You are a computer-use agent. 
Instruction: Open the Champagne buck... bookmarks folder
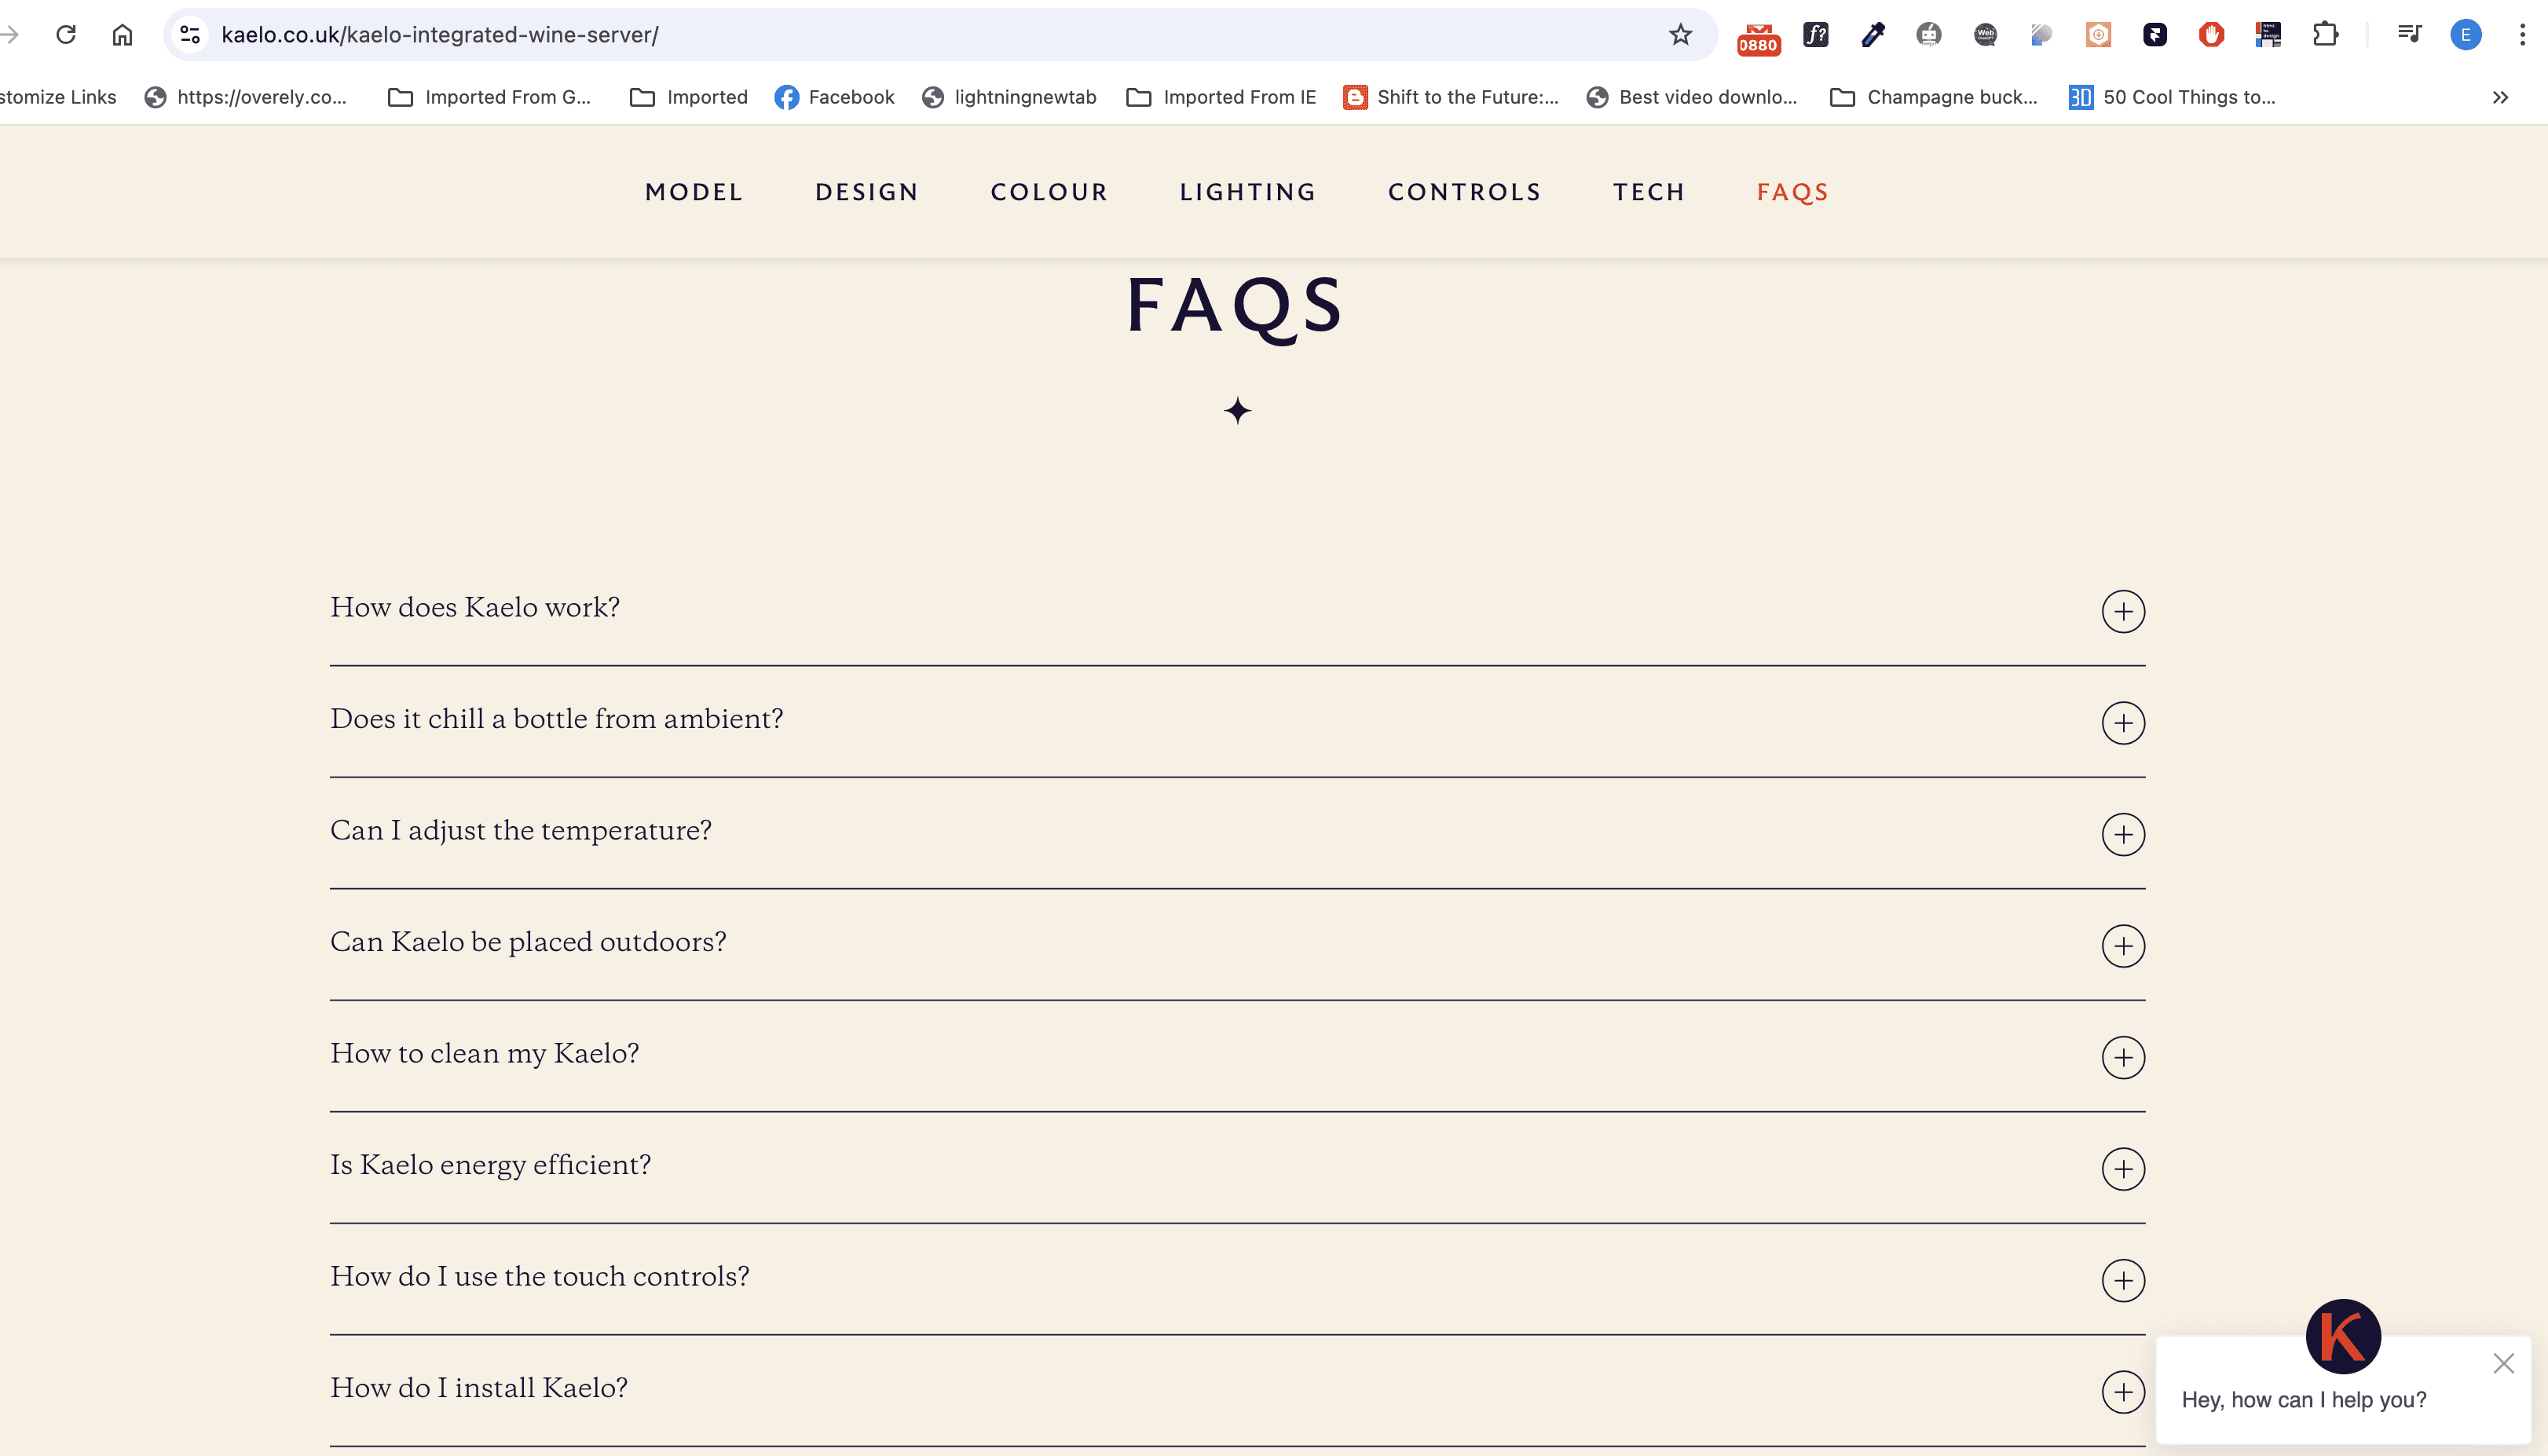click(x=1933, y=97)
